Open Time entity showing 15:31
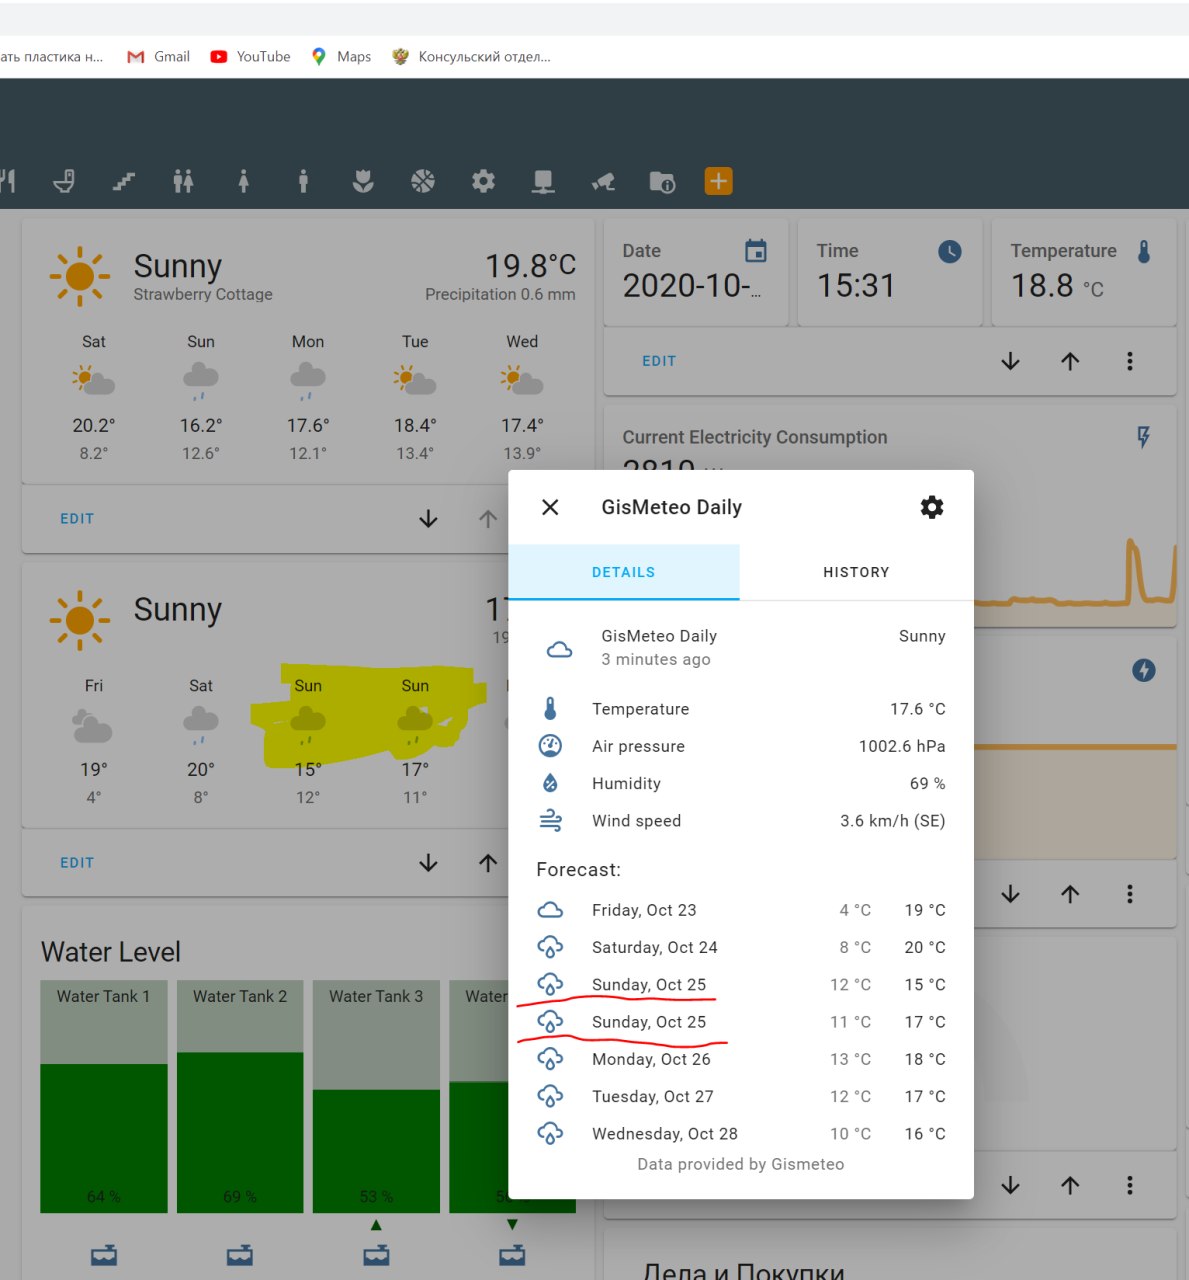 pos(891,272)
